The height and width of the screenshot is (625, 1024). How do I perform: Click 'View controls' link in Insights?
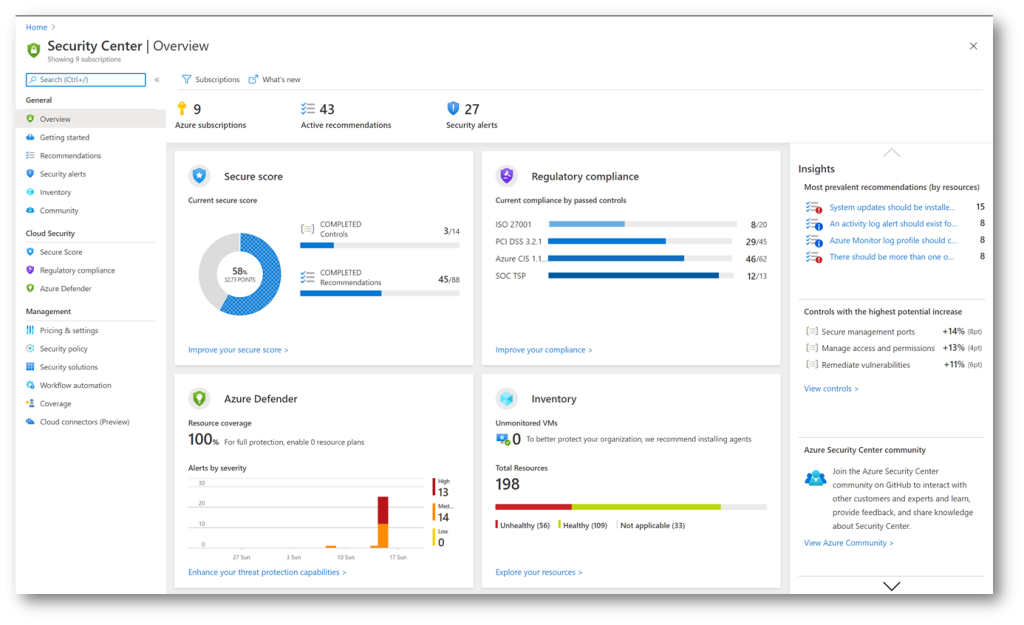point(831,389)
